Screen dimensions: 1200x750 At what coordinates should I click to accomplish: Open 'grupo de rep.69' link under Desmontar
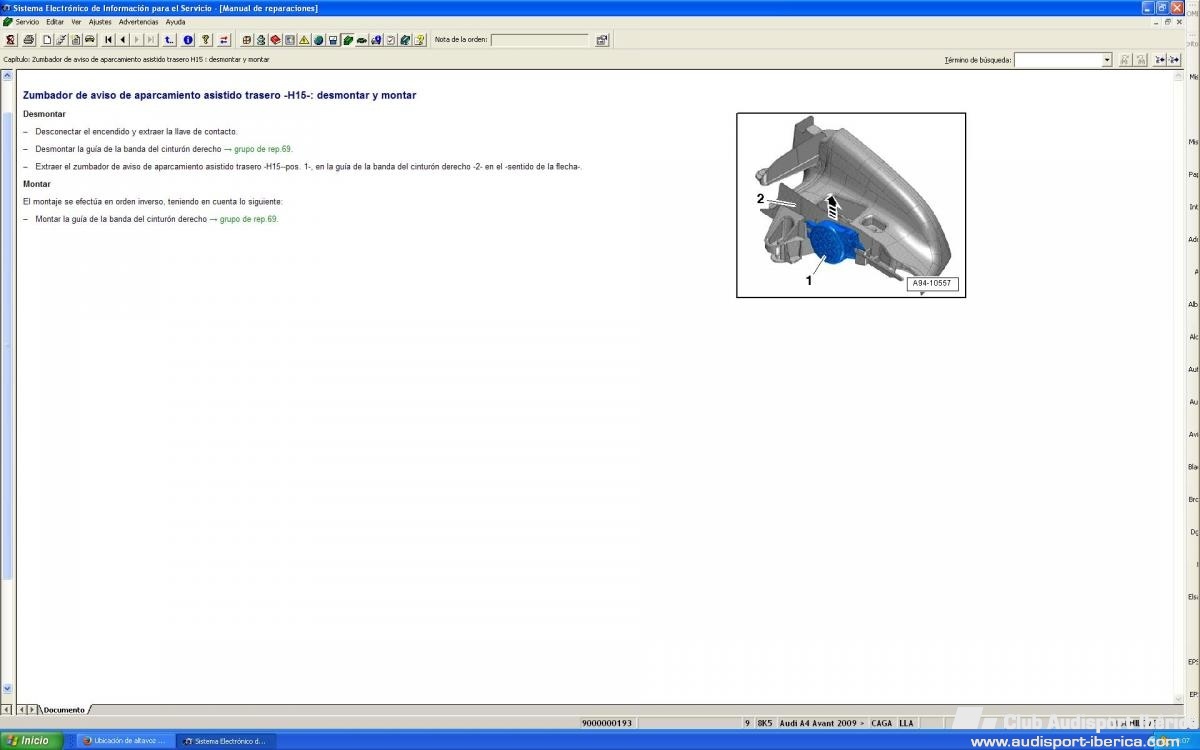(x=263, y=149)
